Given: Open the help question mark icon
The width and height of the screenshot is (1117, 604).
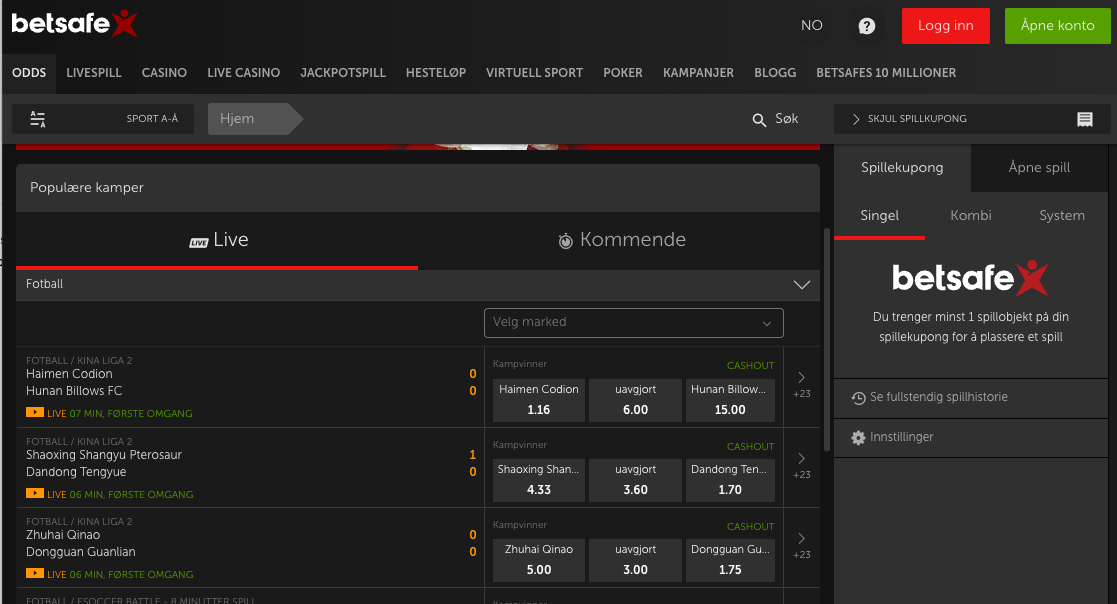Looking at the screenshot, I should pyautogui.click(x=866, y=26).
